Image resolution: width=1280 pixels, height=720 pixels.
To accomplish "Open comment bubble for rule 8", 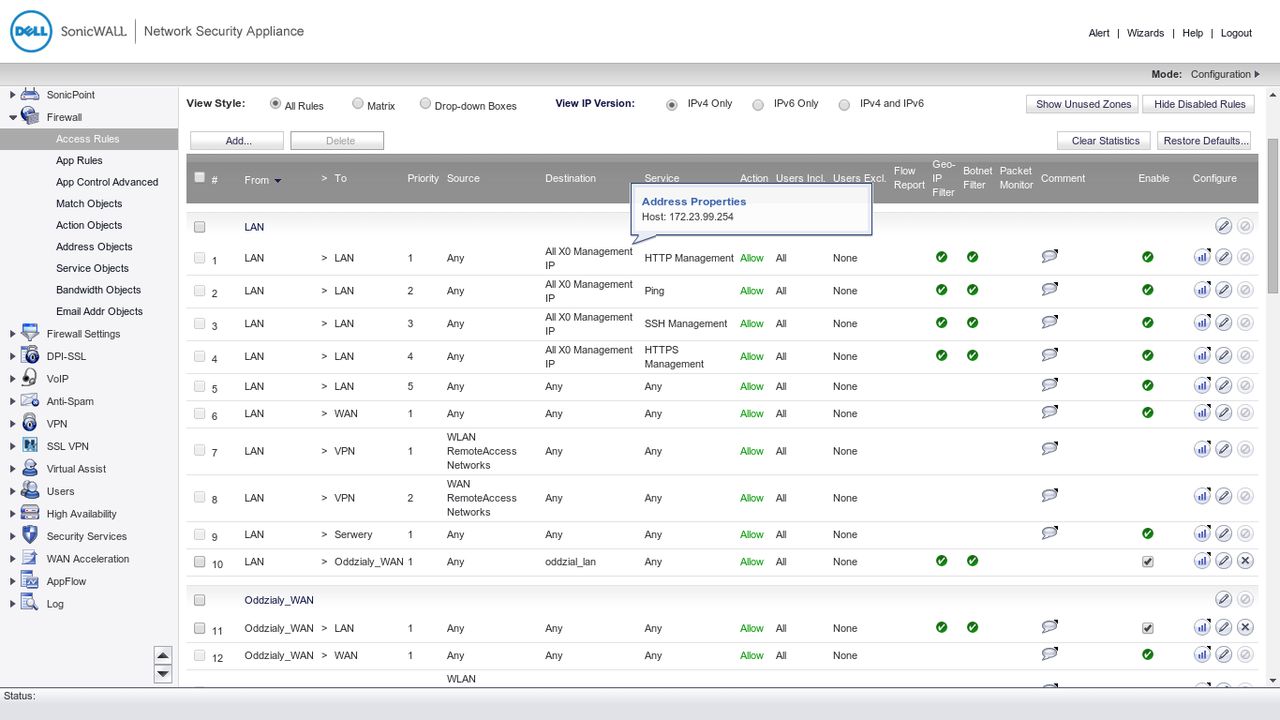I will pos(1049,496).
